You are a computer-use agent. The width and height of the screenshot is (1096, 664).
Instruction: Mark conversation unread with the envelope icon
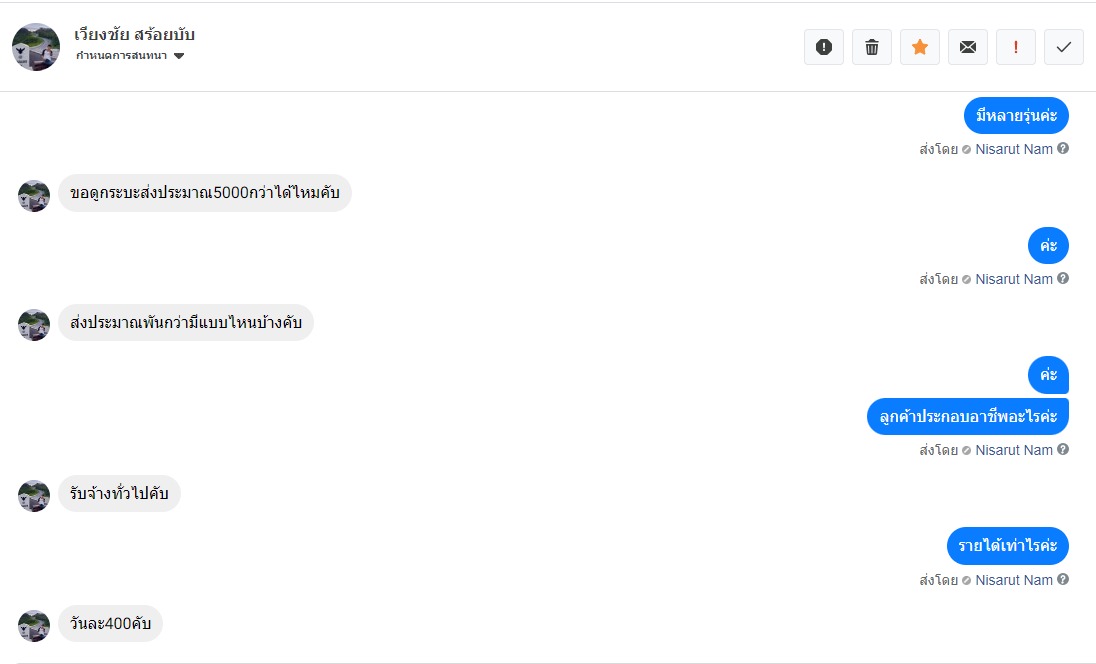click(x=968, y=47)
